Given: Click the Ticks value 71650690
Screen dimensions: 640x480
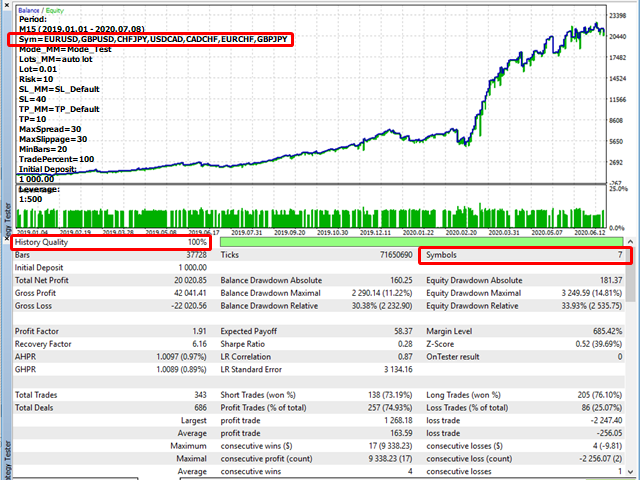Looking at the screenshot, I should [x=389, y=256].
